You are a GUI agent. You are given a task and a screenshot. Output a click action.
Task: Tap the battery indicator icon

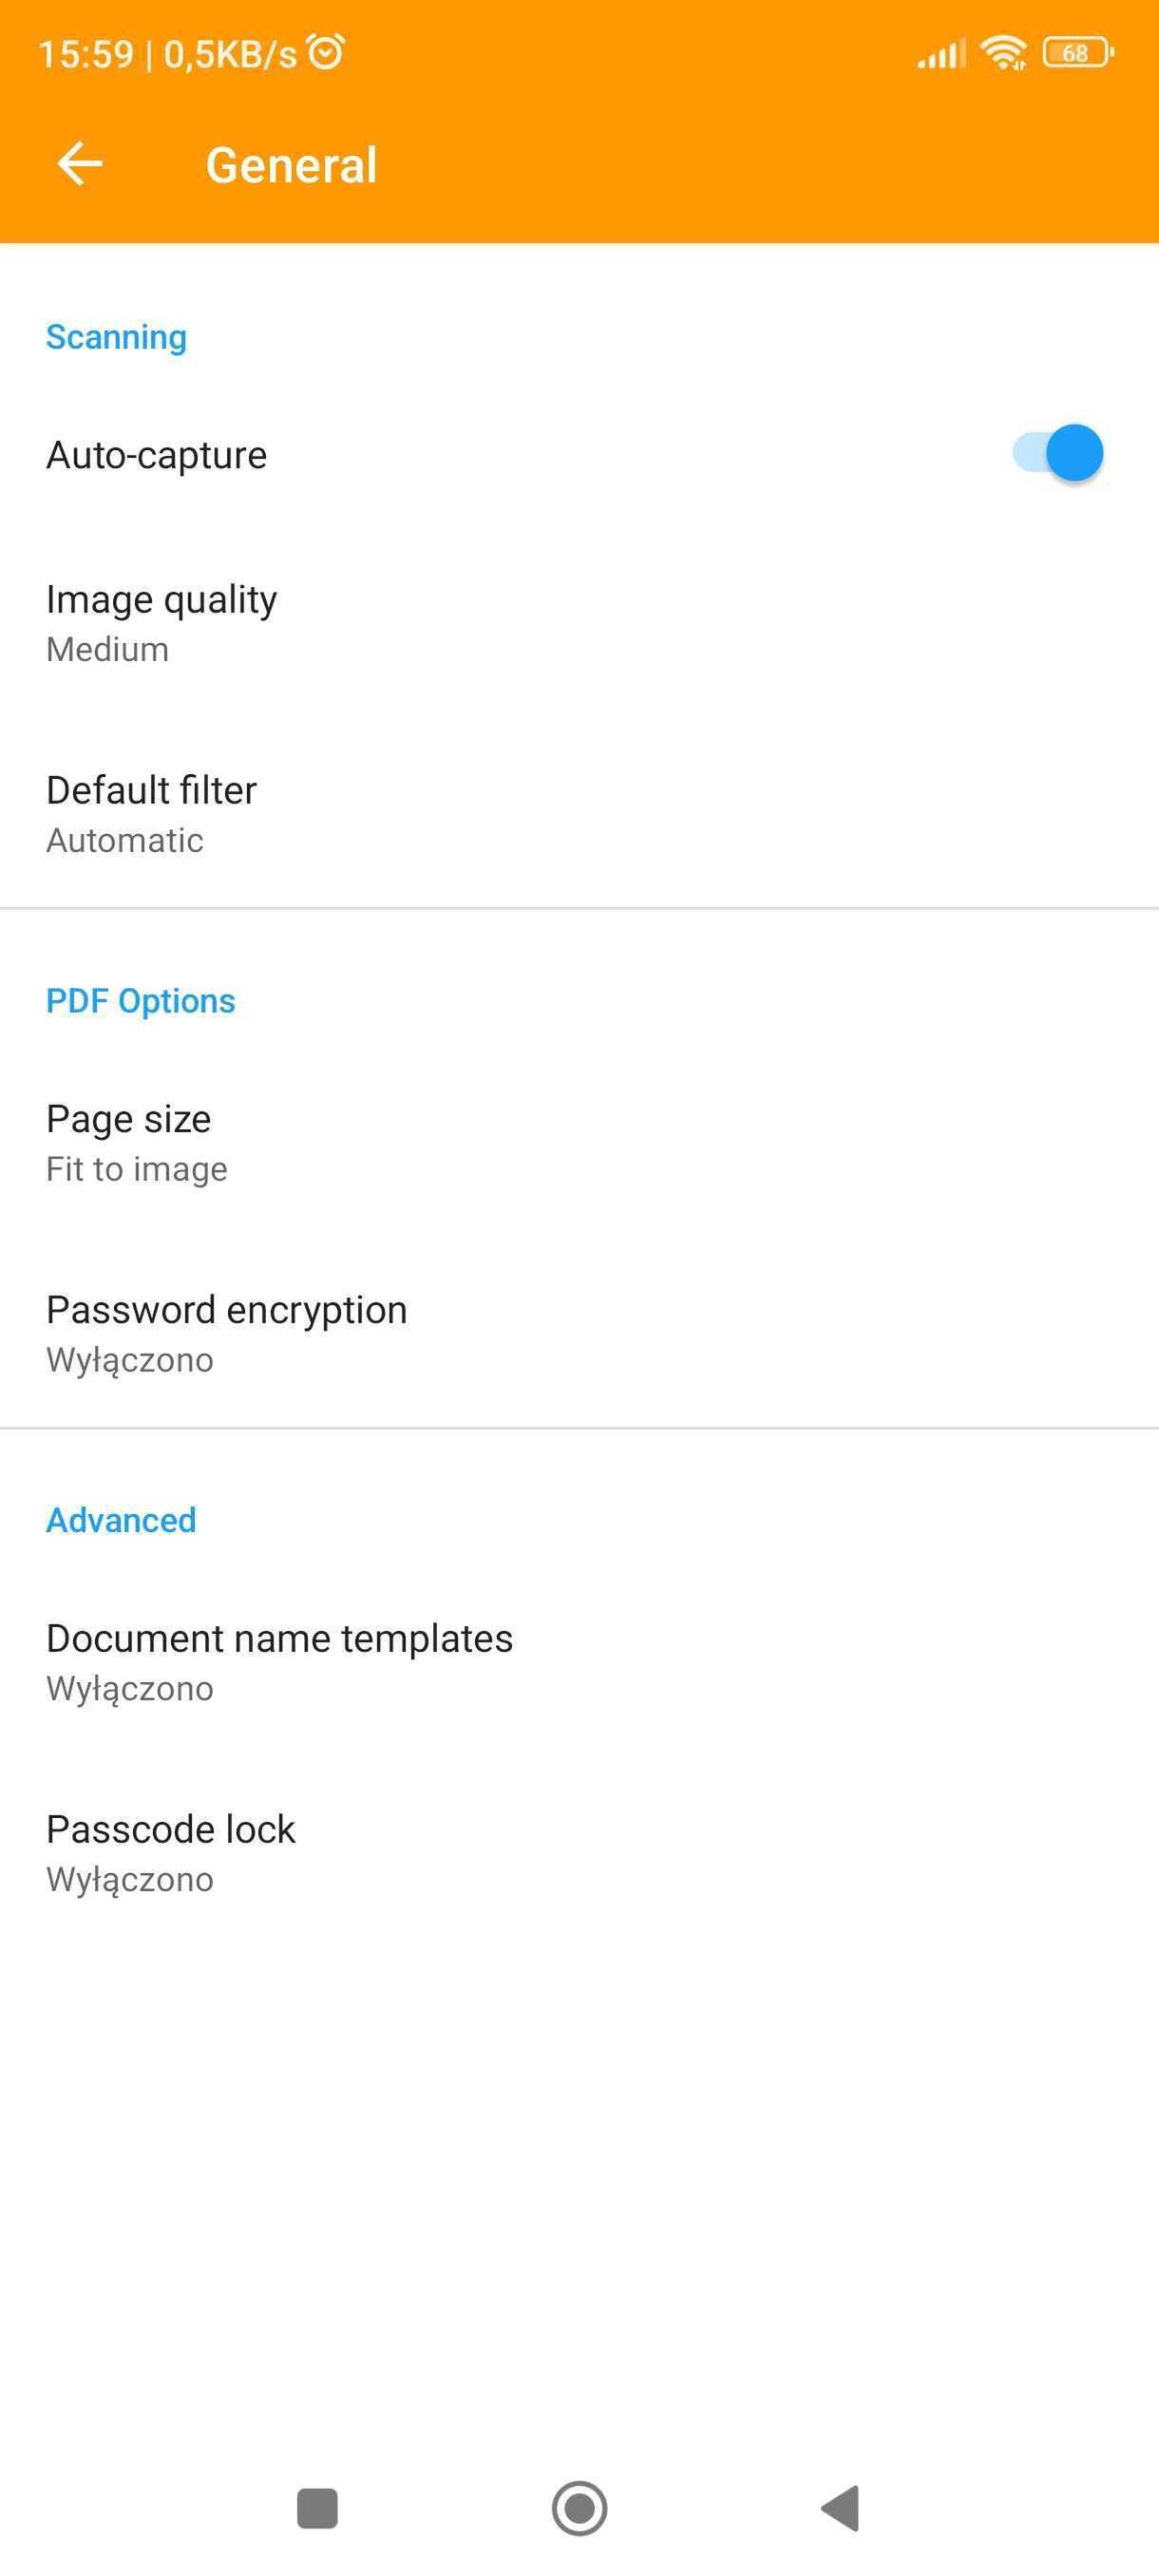[1078, 52]
